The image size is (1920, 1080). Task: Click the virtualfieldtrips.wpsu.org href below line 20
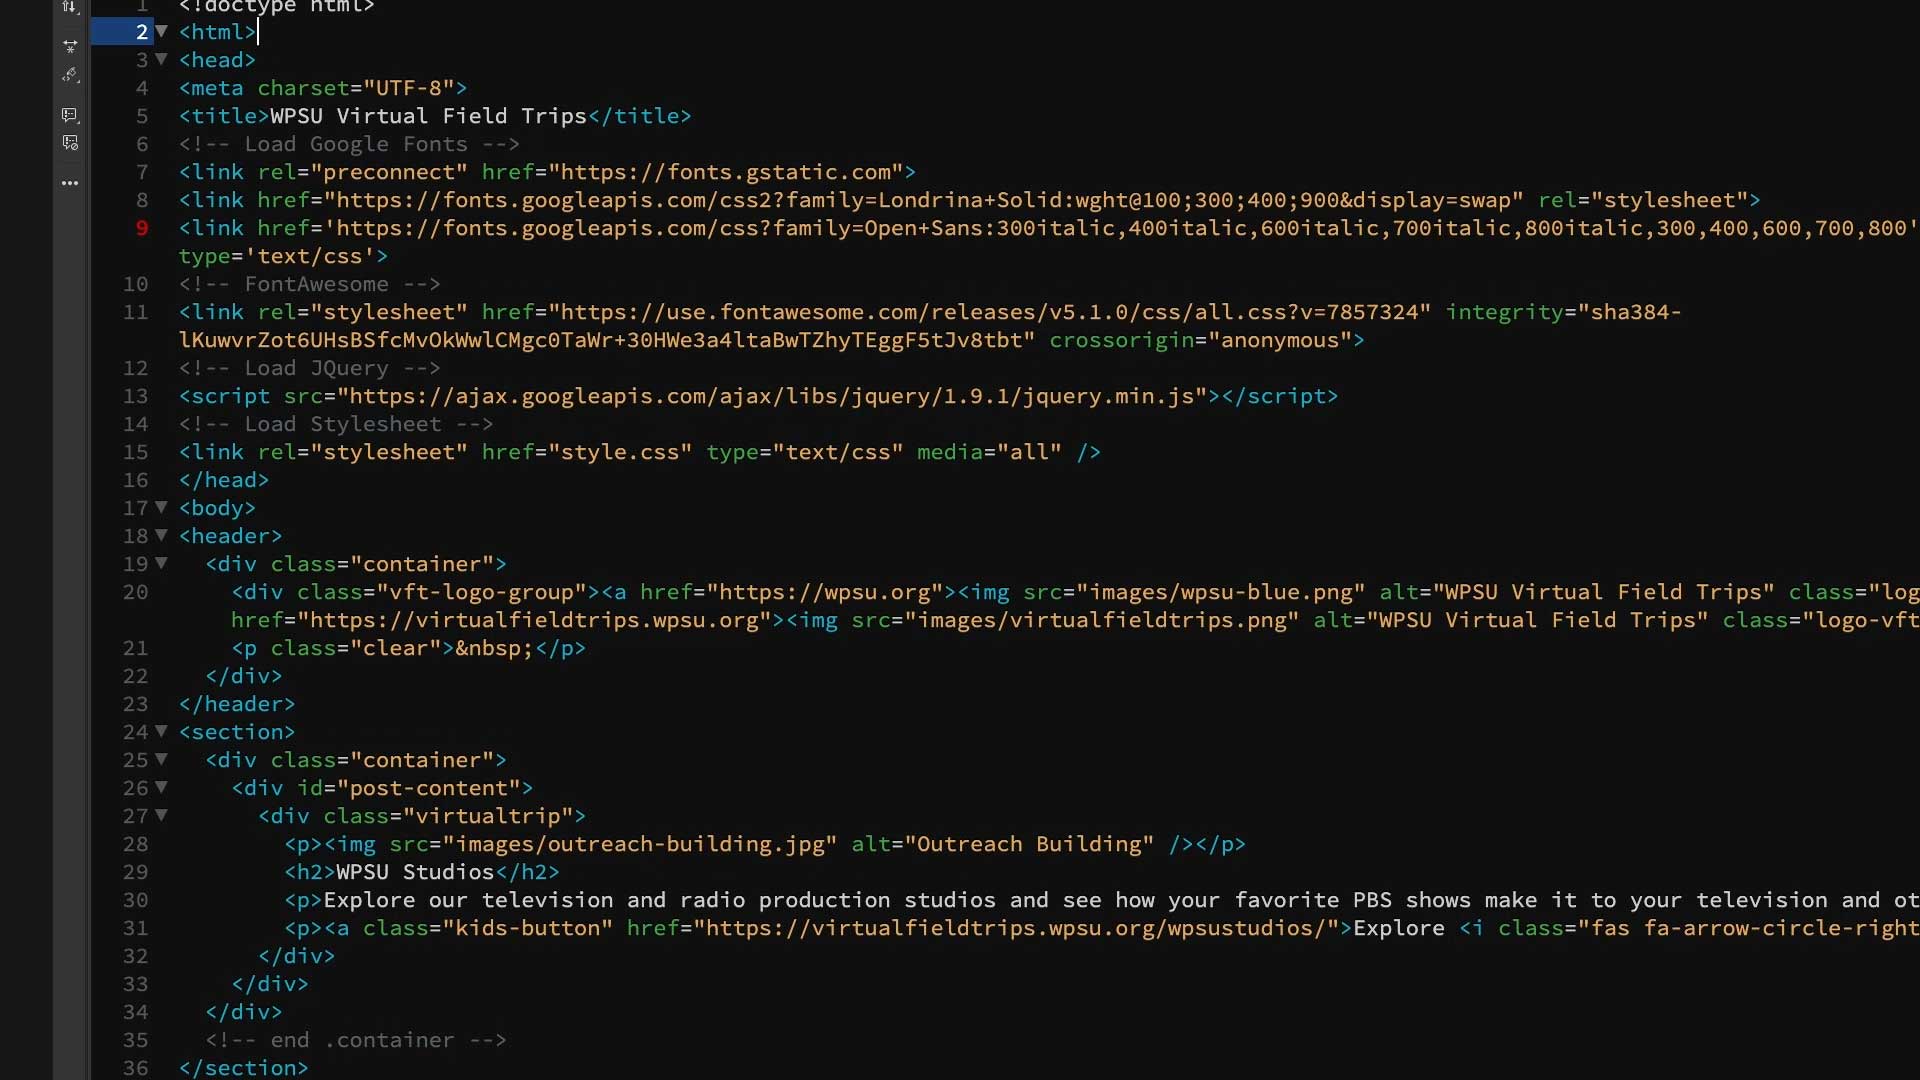(534, 620)
